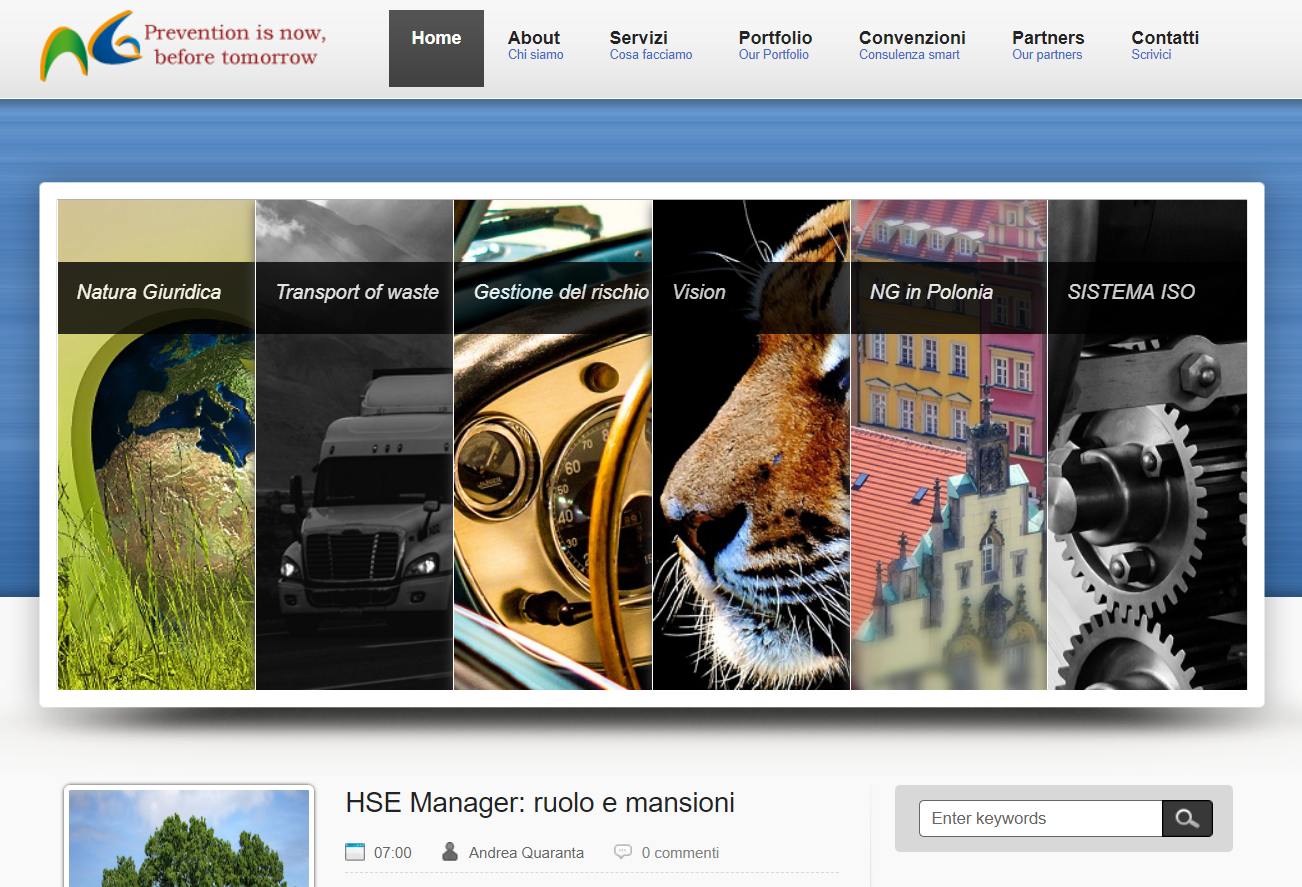The image size is (1302, 887).
Task: Click the Enter keywords search field
Action: 1040,818
